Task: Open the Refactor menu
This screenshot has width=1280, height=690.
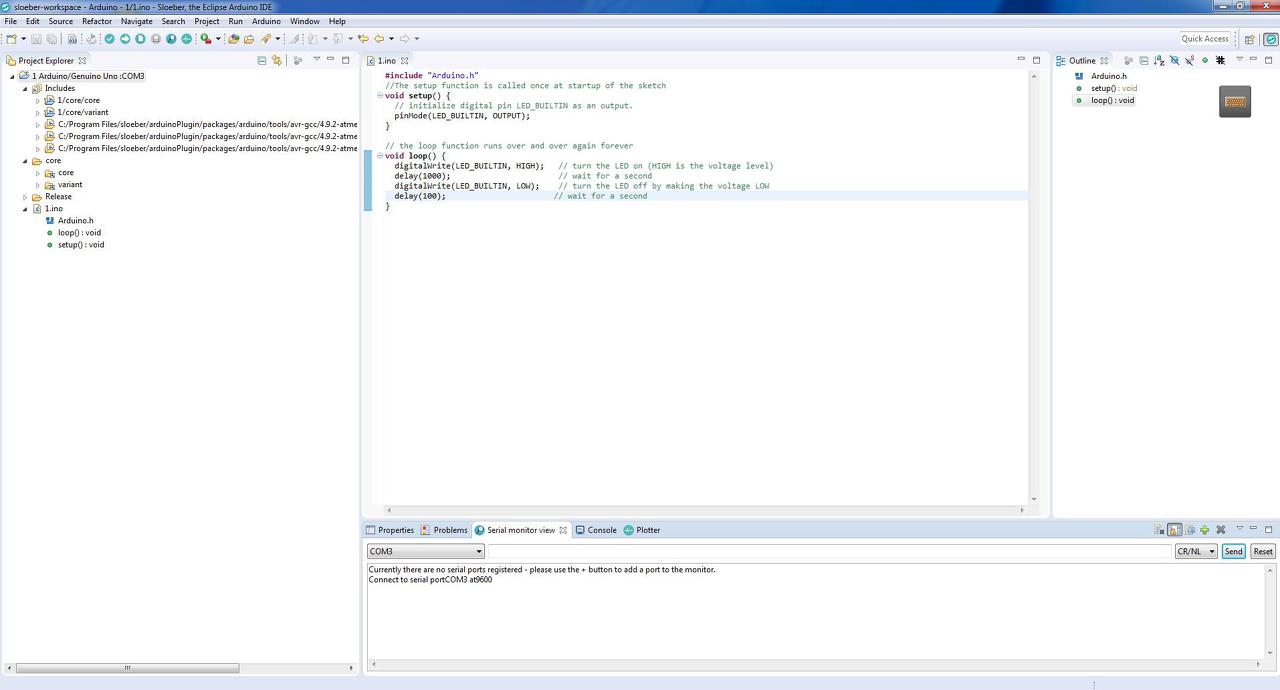Action: (97, 21)
